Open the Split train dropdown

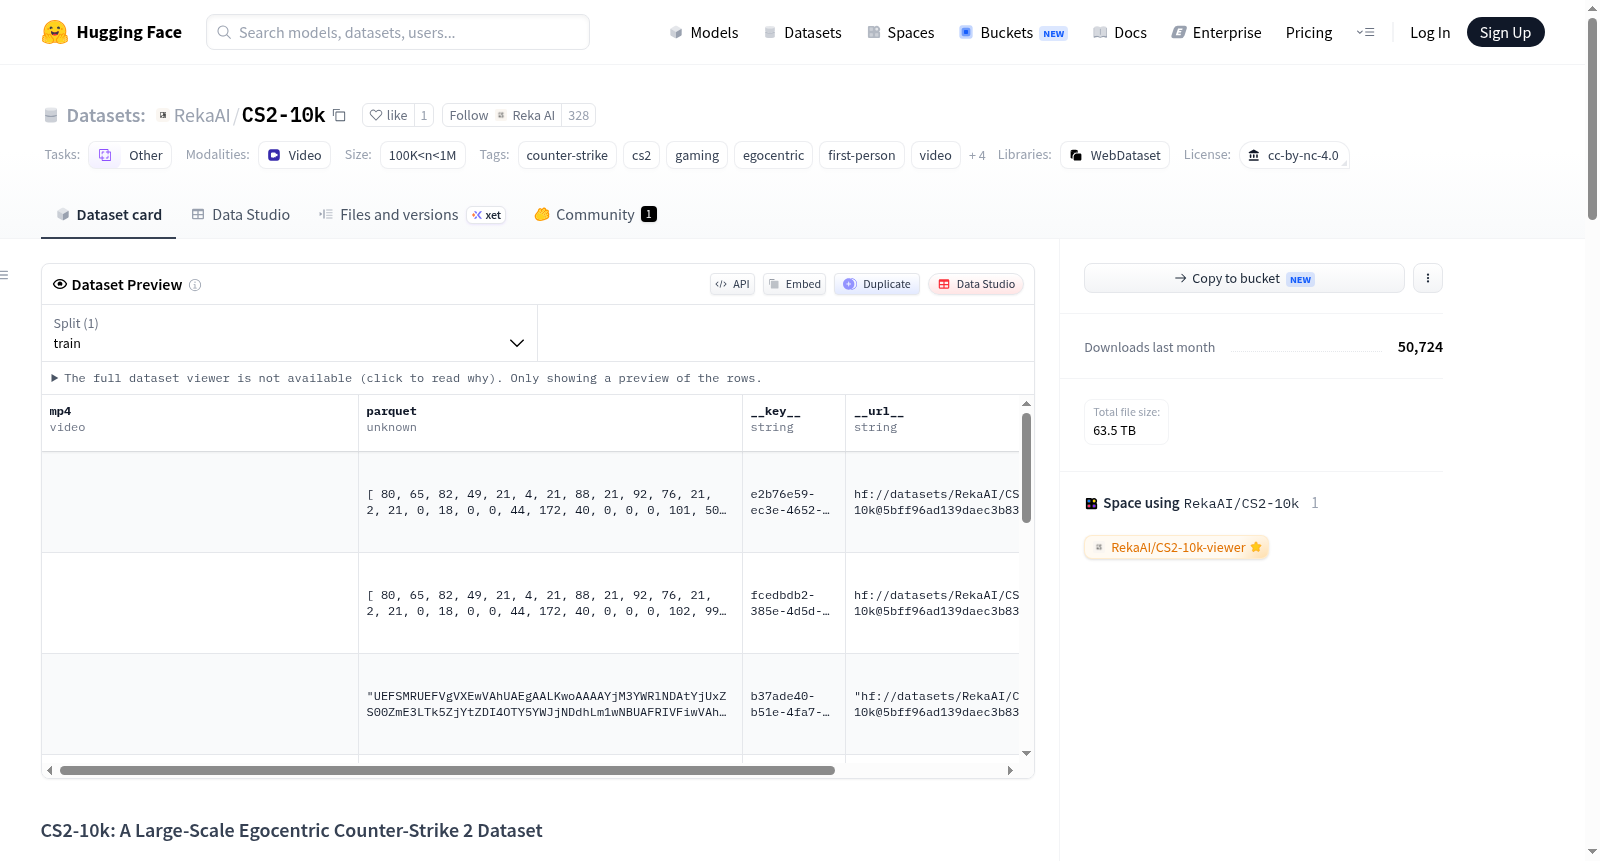click(x=289, y=333)
